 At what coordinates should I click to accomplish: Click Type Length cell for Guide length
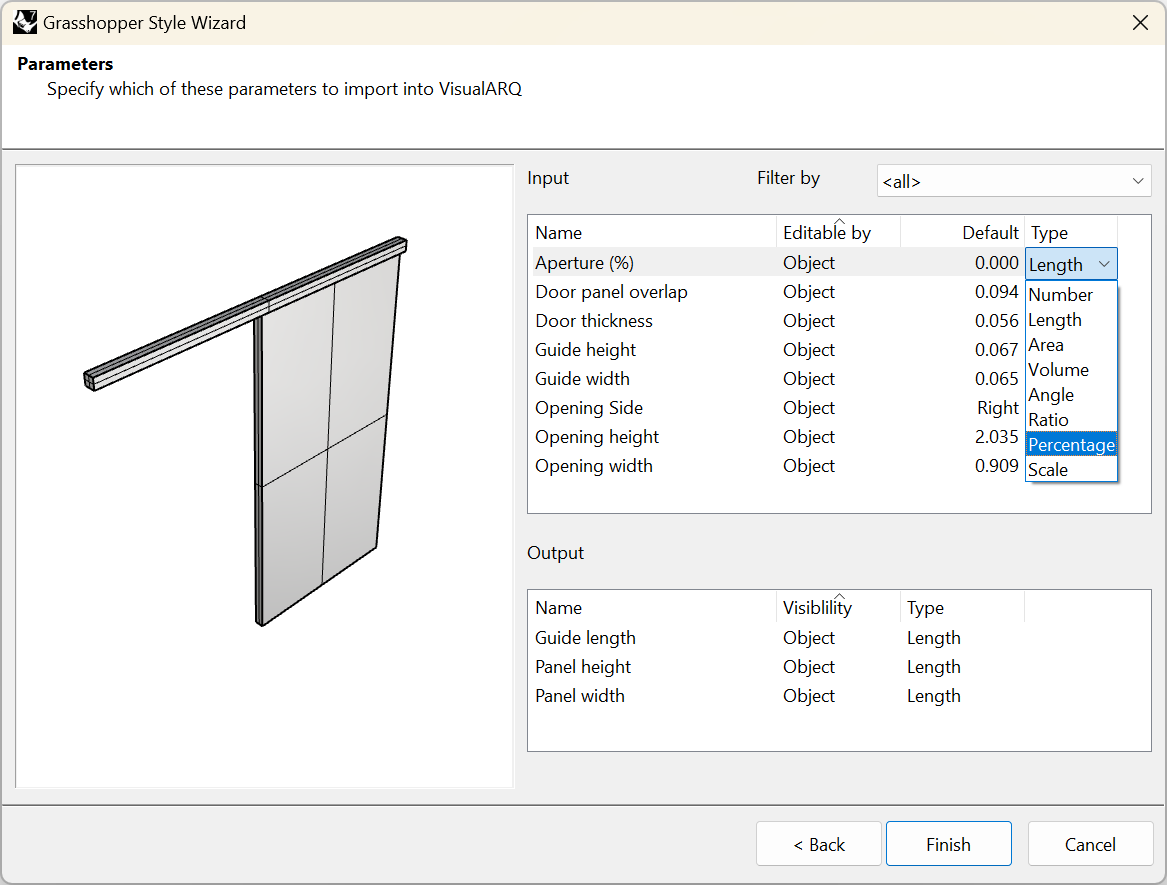[933, 638]
